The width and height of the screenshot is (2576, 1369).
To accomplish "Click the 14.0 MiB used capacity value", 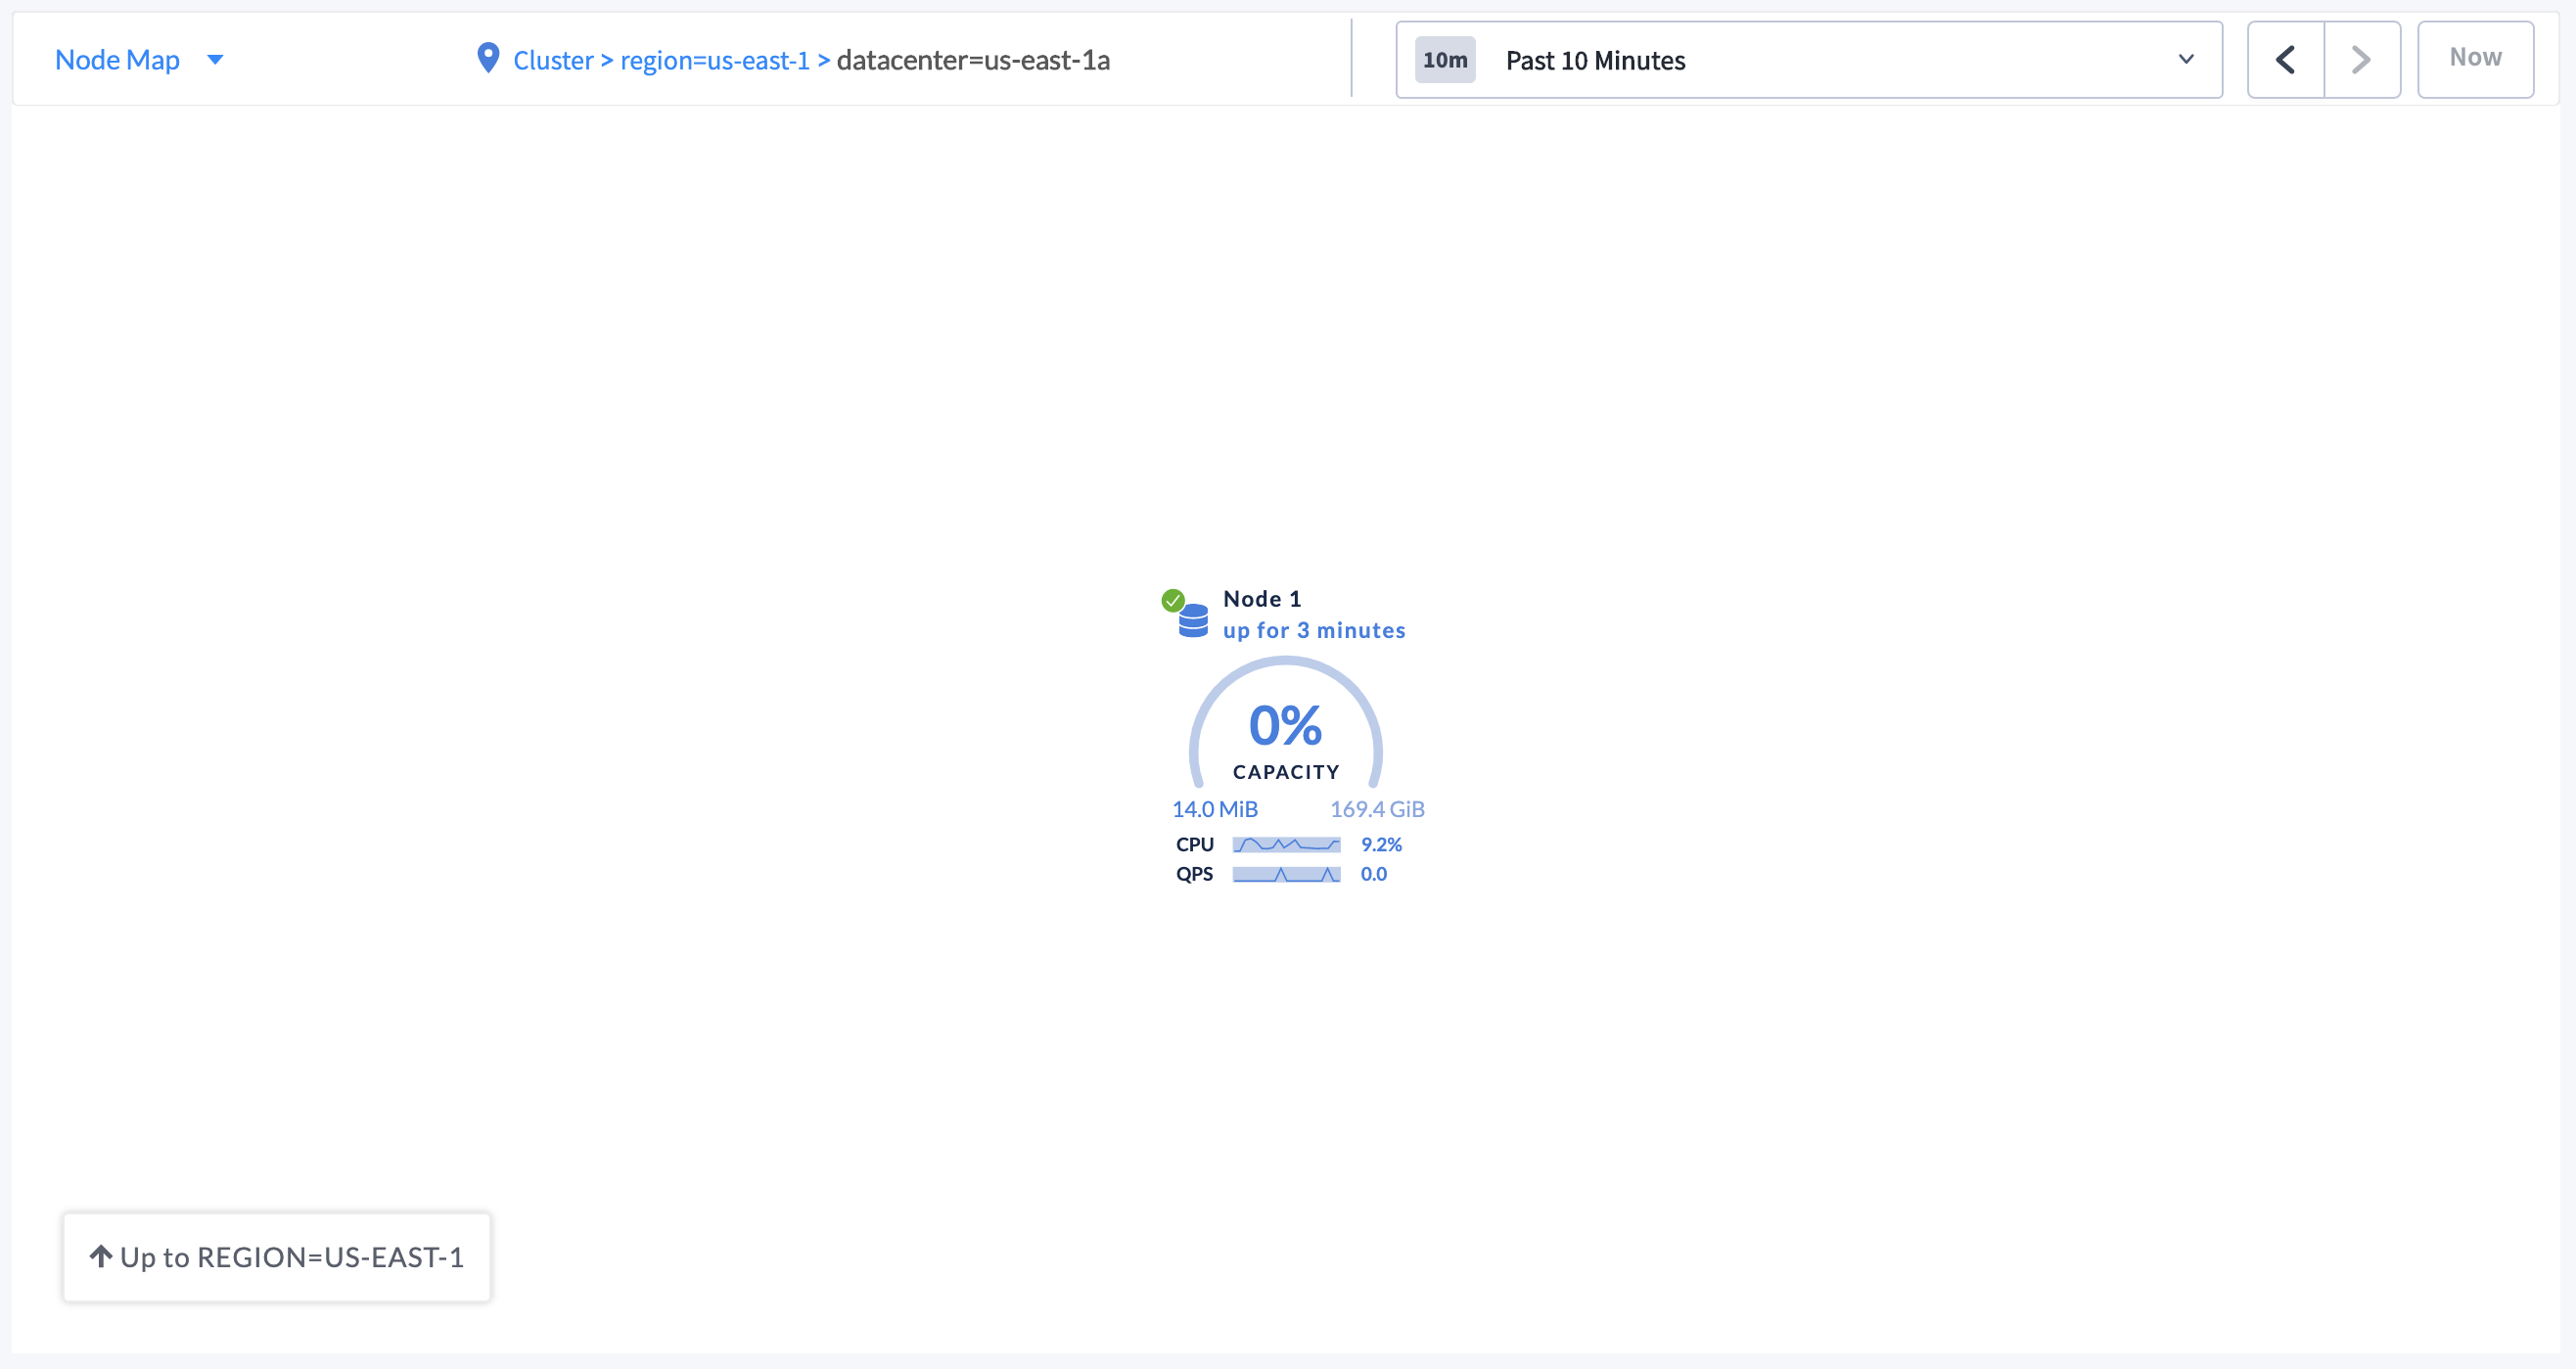I will [x=1214, y=808].
